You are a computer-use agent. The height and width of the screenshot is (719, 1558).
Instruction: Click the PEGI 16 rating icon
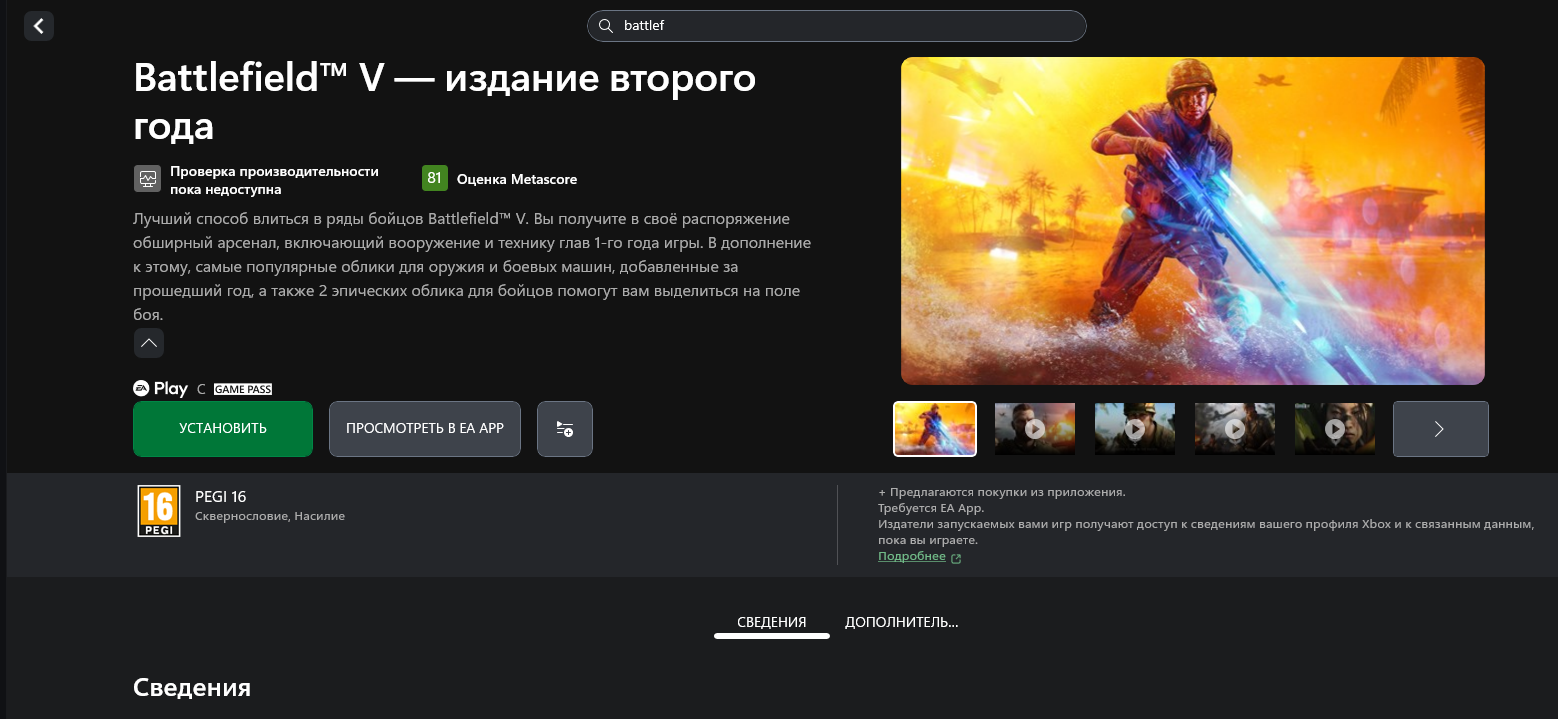coord(159,511)
